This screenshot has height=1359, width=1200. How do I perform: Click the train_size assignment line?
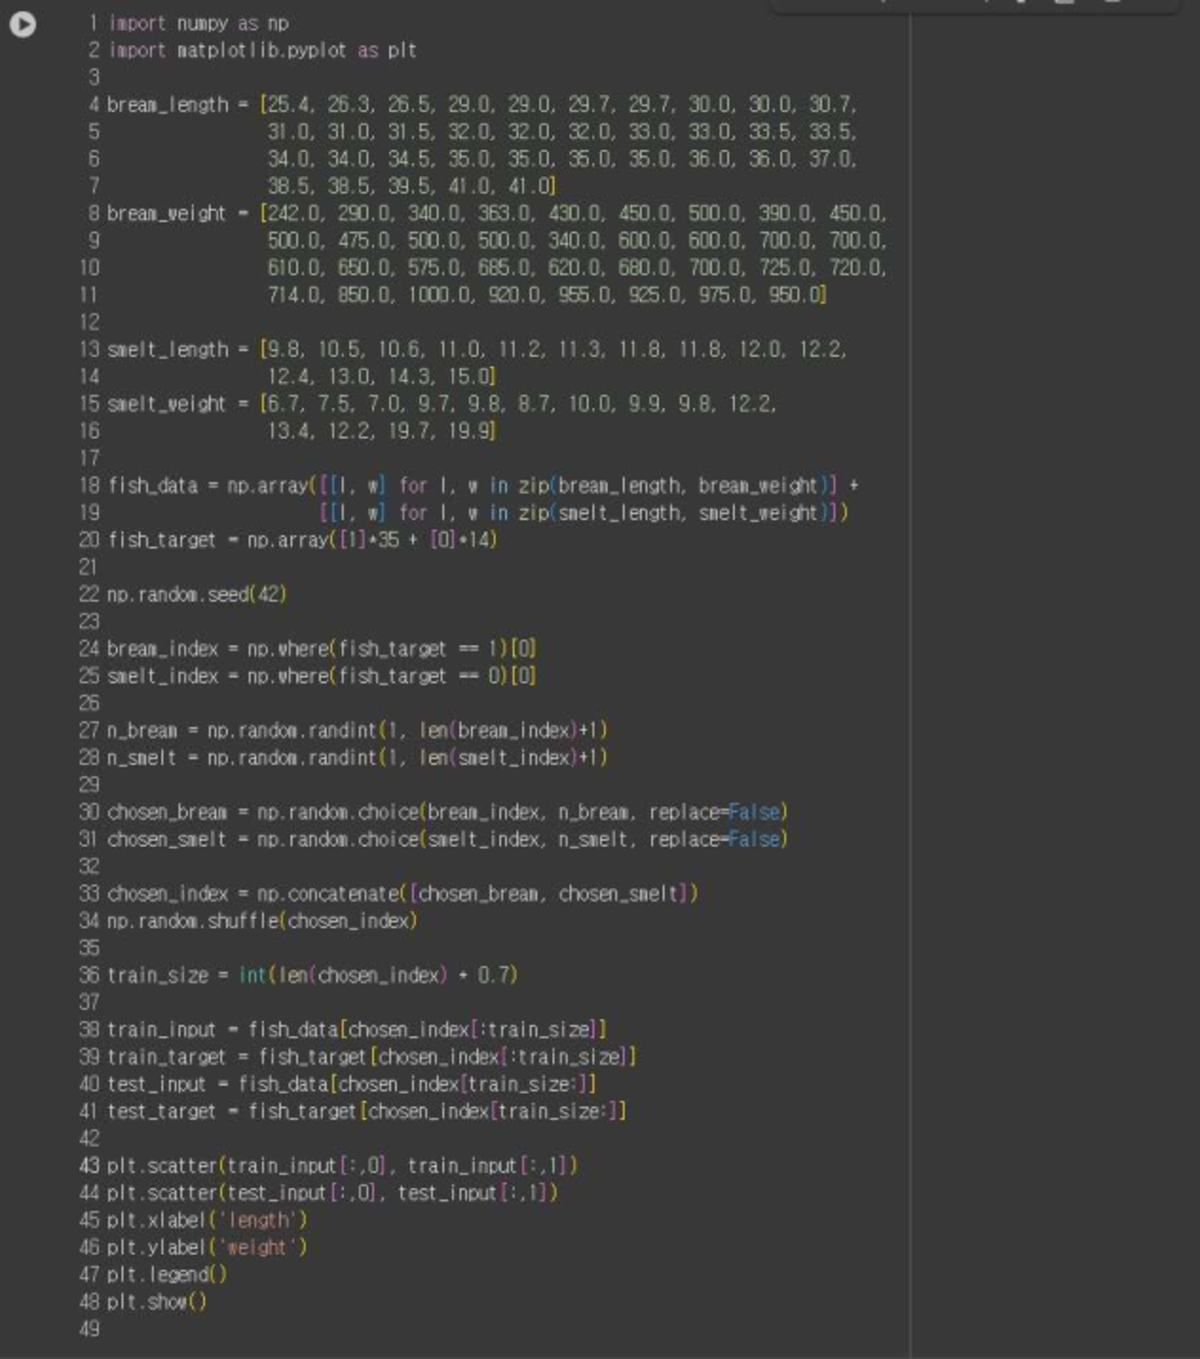point(312,975)
